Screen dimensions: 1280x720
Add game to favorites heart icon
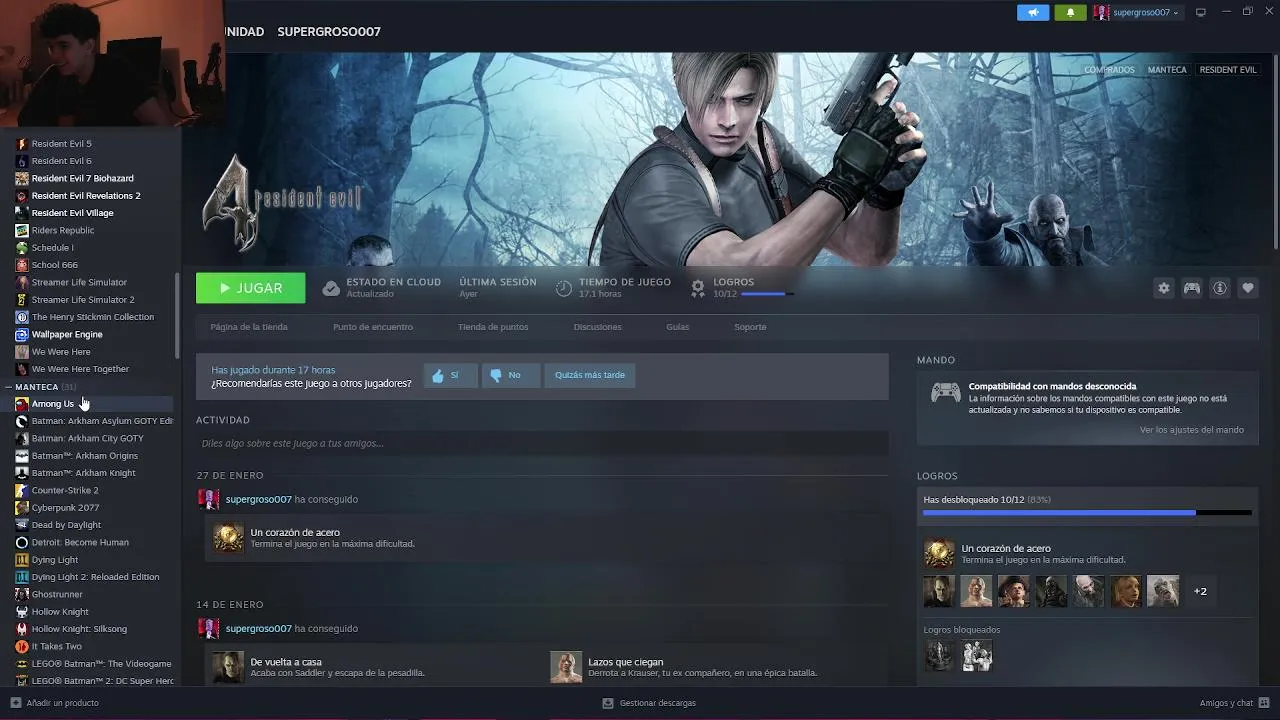pos(1248,288)
